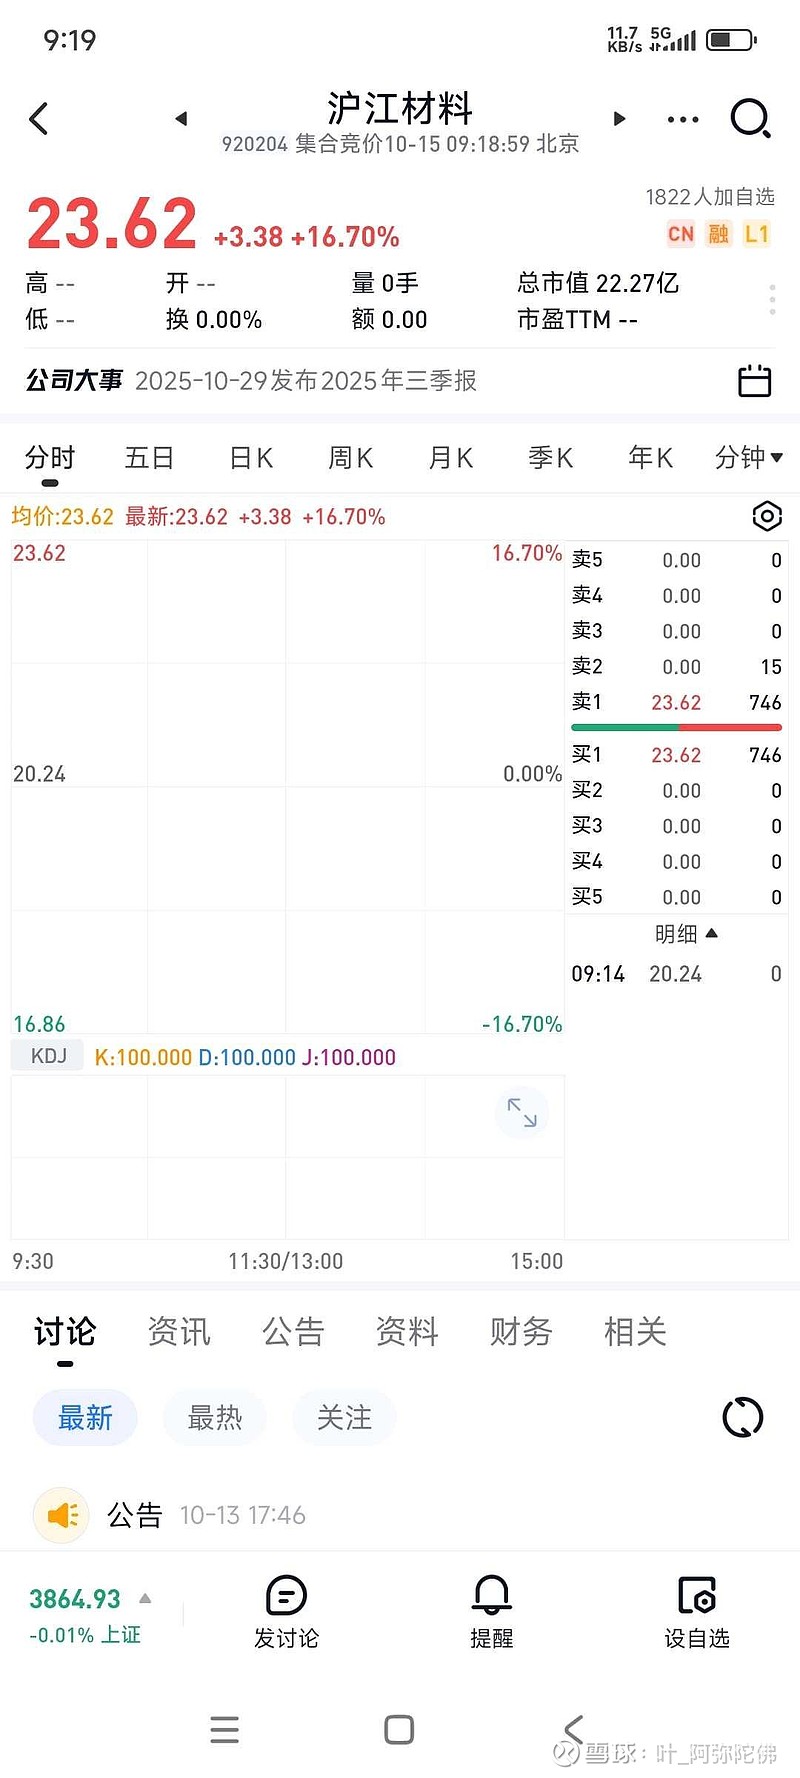Expand the 上证 index bar arrow

pyautogui.click(x=145, y=1598)
